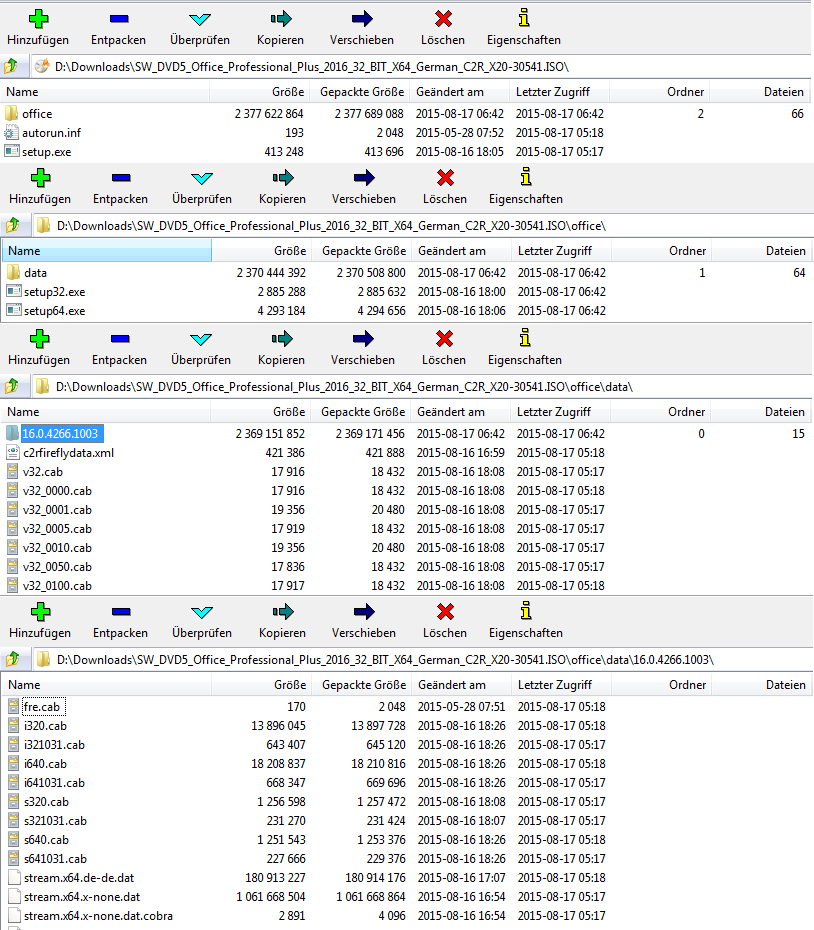Click Hinzufügen in the ISO root pane toolbar
814x930 pixels.
tap(38, 28)
